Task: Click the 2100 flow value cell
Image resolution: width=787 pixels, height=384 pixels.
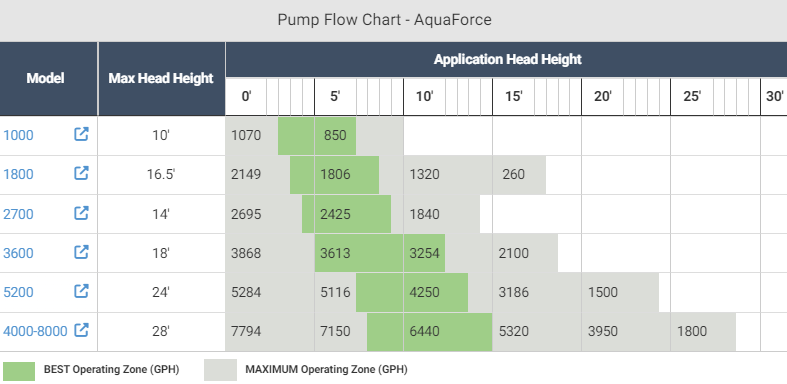Action: (513, 253)
